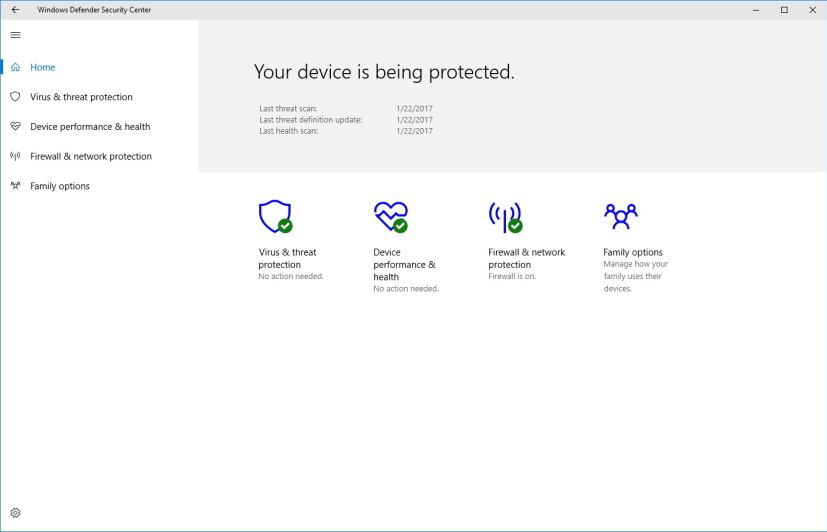Go back using the title bar arrow
This screenshot has width=827, height=532.
15,10
